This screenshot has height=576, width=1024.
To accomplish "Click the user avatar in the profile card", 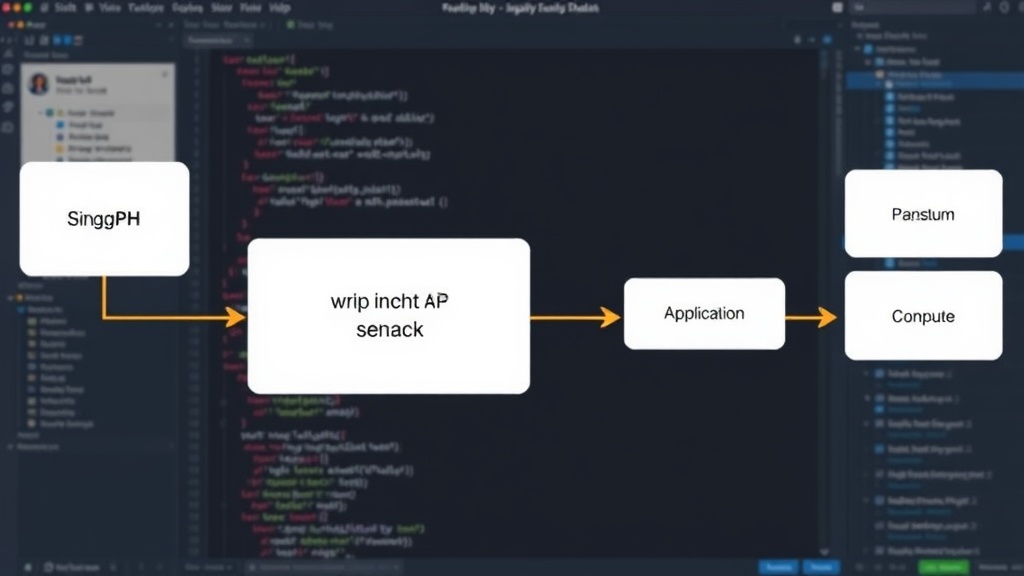I will (x=39, y=84).
